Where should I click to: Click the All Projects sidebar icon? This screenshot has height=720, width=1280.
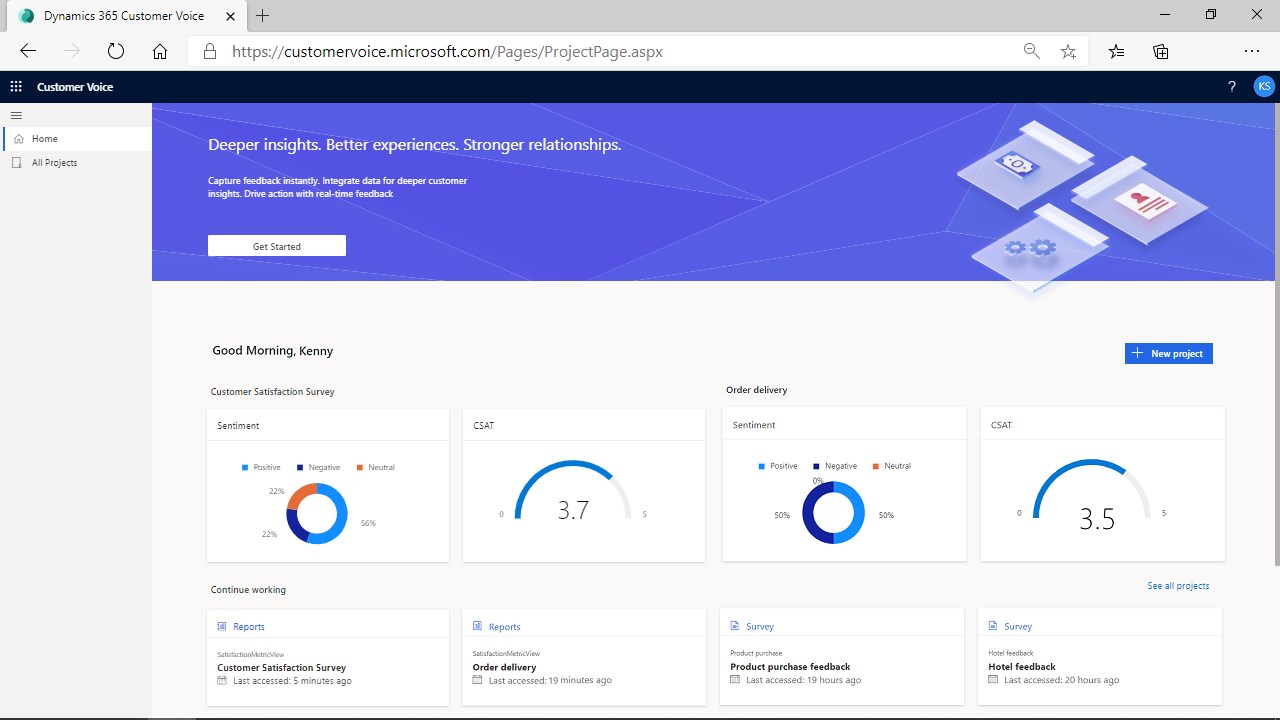click(x=17, y=162)
